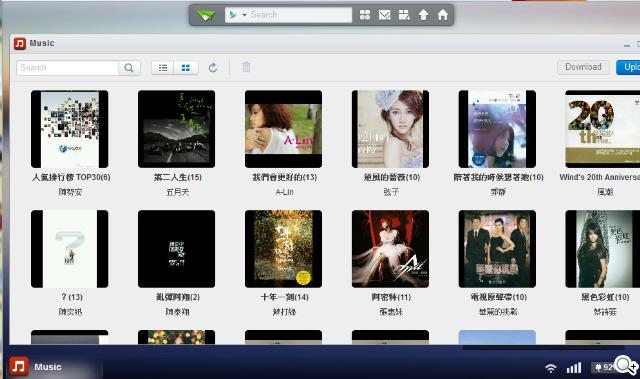Open the album cover ending in (15)
This screenshot has height=379, width=640.
[x=177, y=129]
